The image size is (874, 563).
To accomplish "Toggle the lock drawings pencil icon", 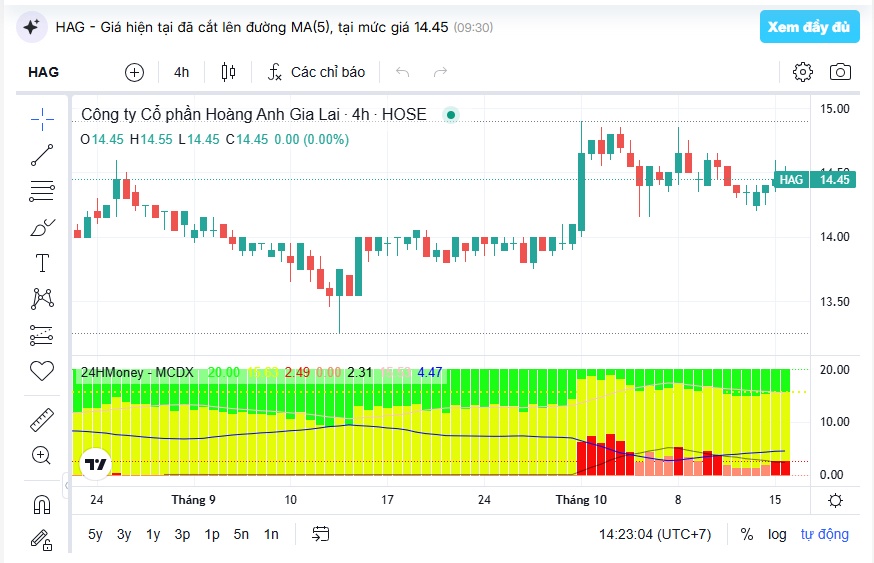I will (x=41, y=540).
